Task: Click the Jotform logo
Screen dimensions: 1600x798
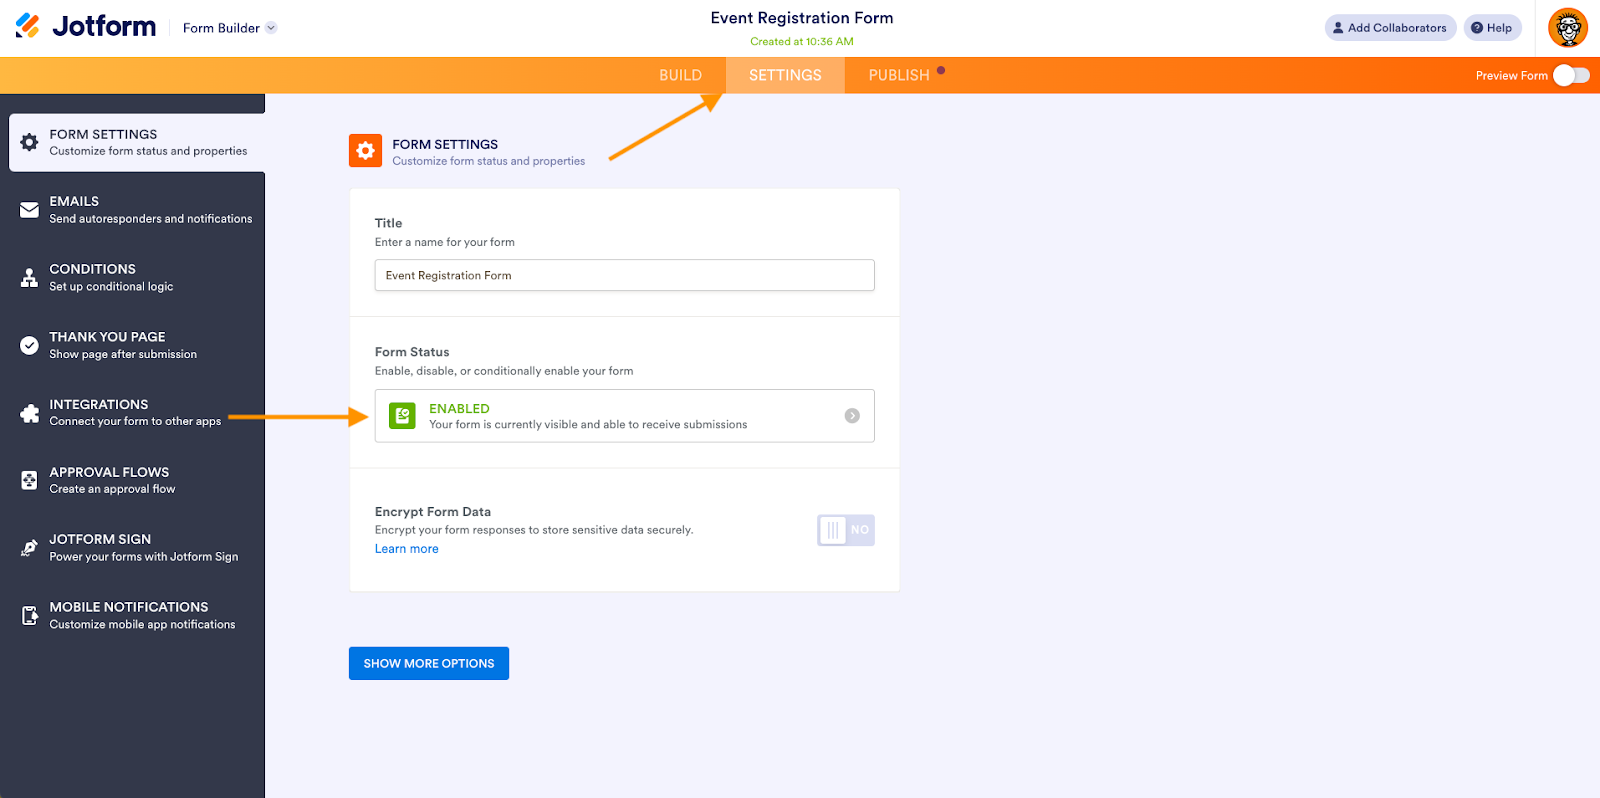Action: [86, 27]
